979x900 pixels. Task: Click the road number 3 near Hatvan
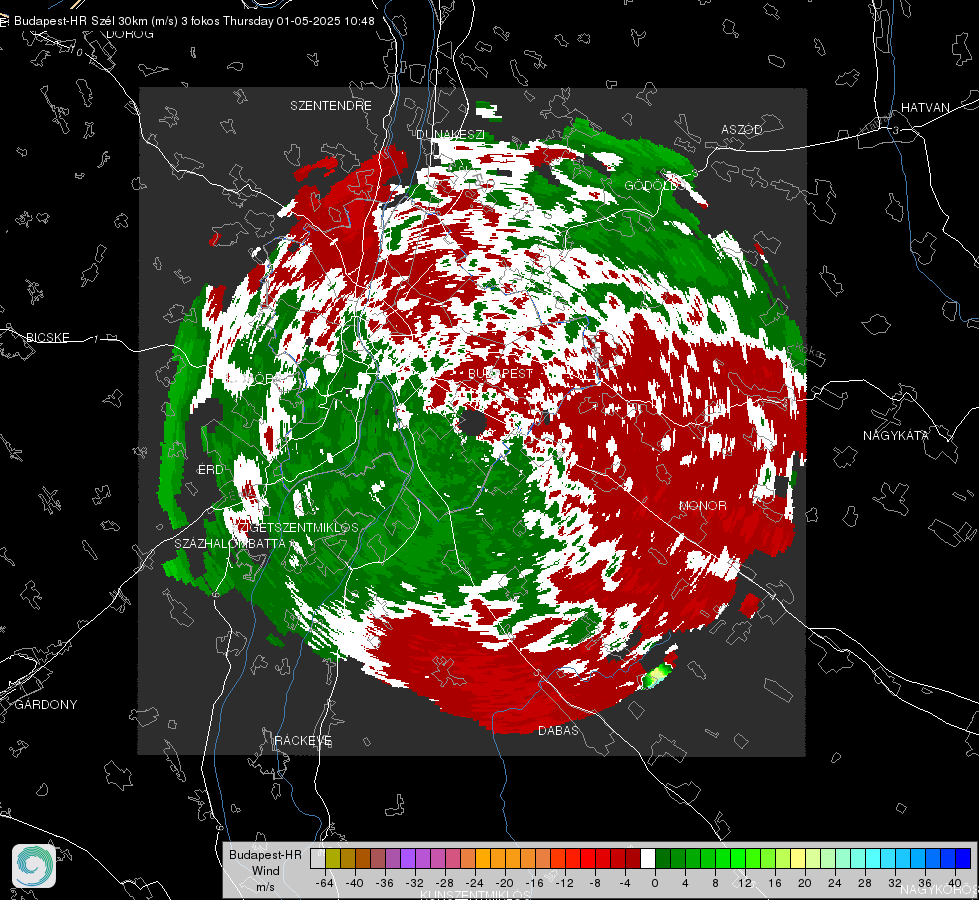(896, 130)
